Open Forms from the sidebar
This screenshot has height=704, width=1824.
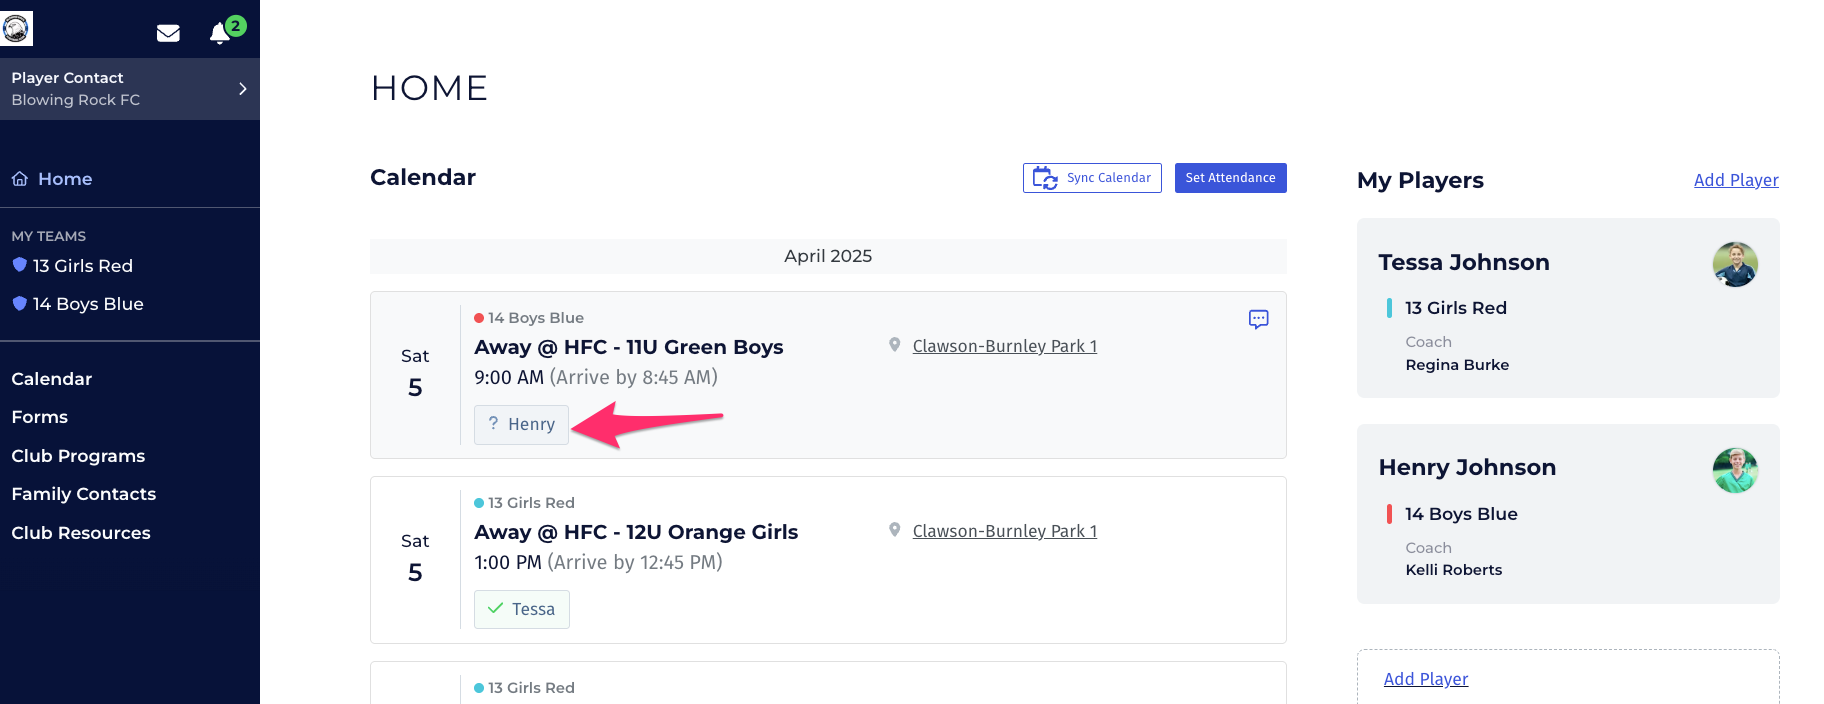[x=40, y=417]
